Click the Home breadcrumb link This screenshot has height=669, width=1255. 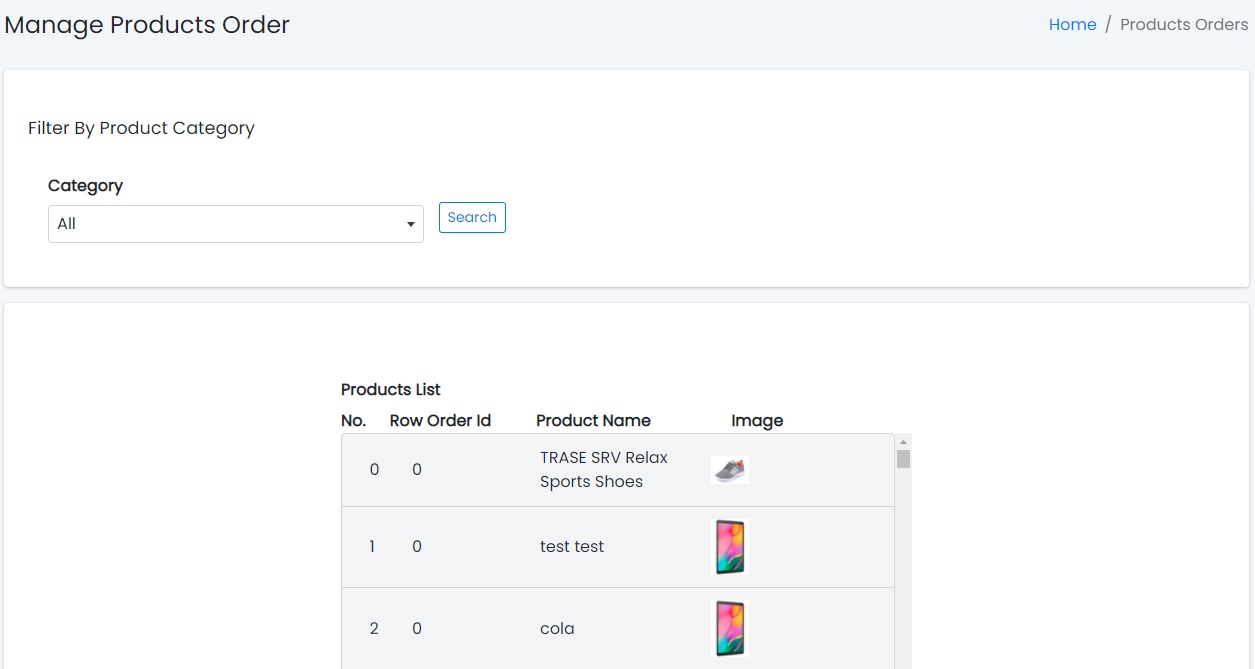1072,25
